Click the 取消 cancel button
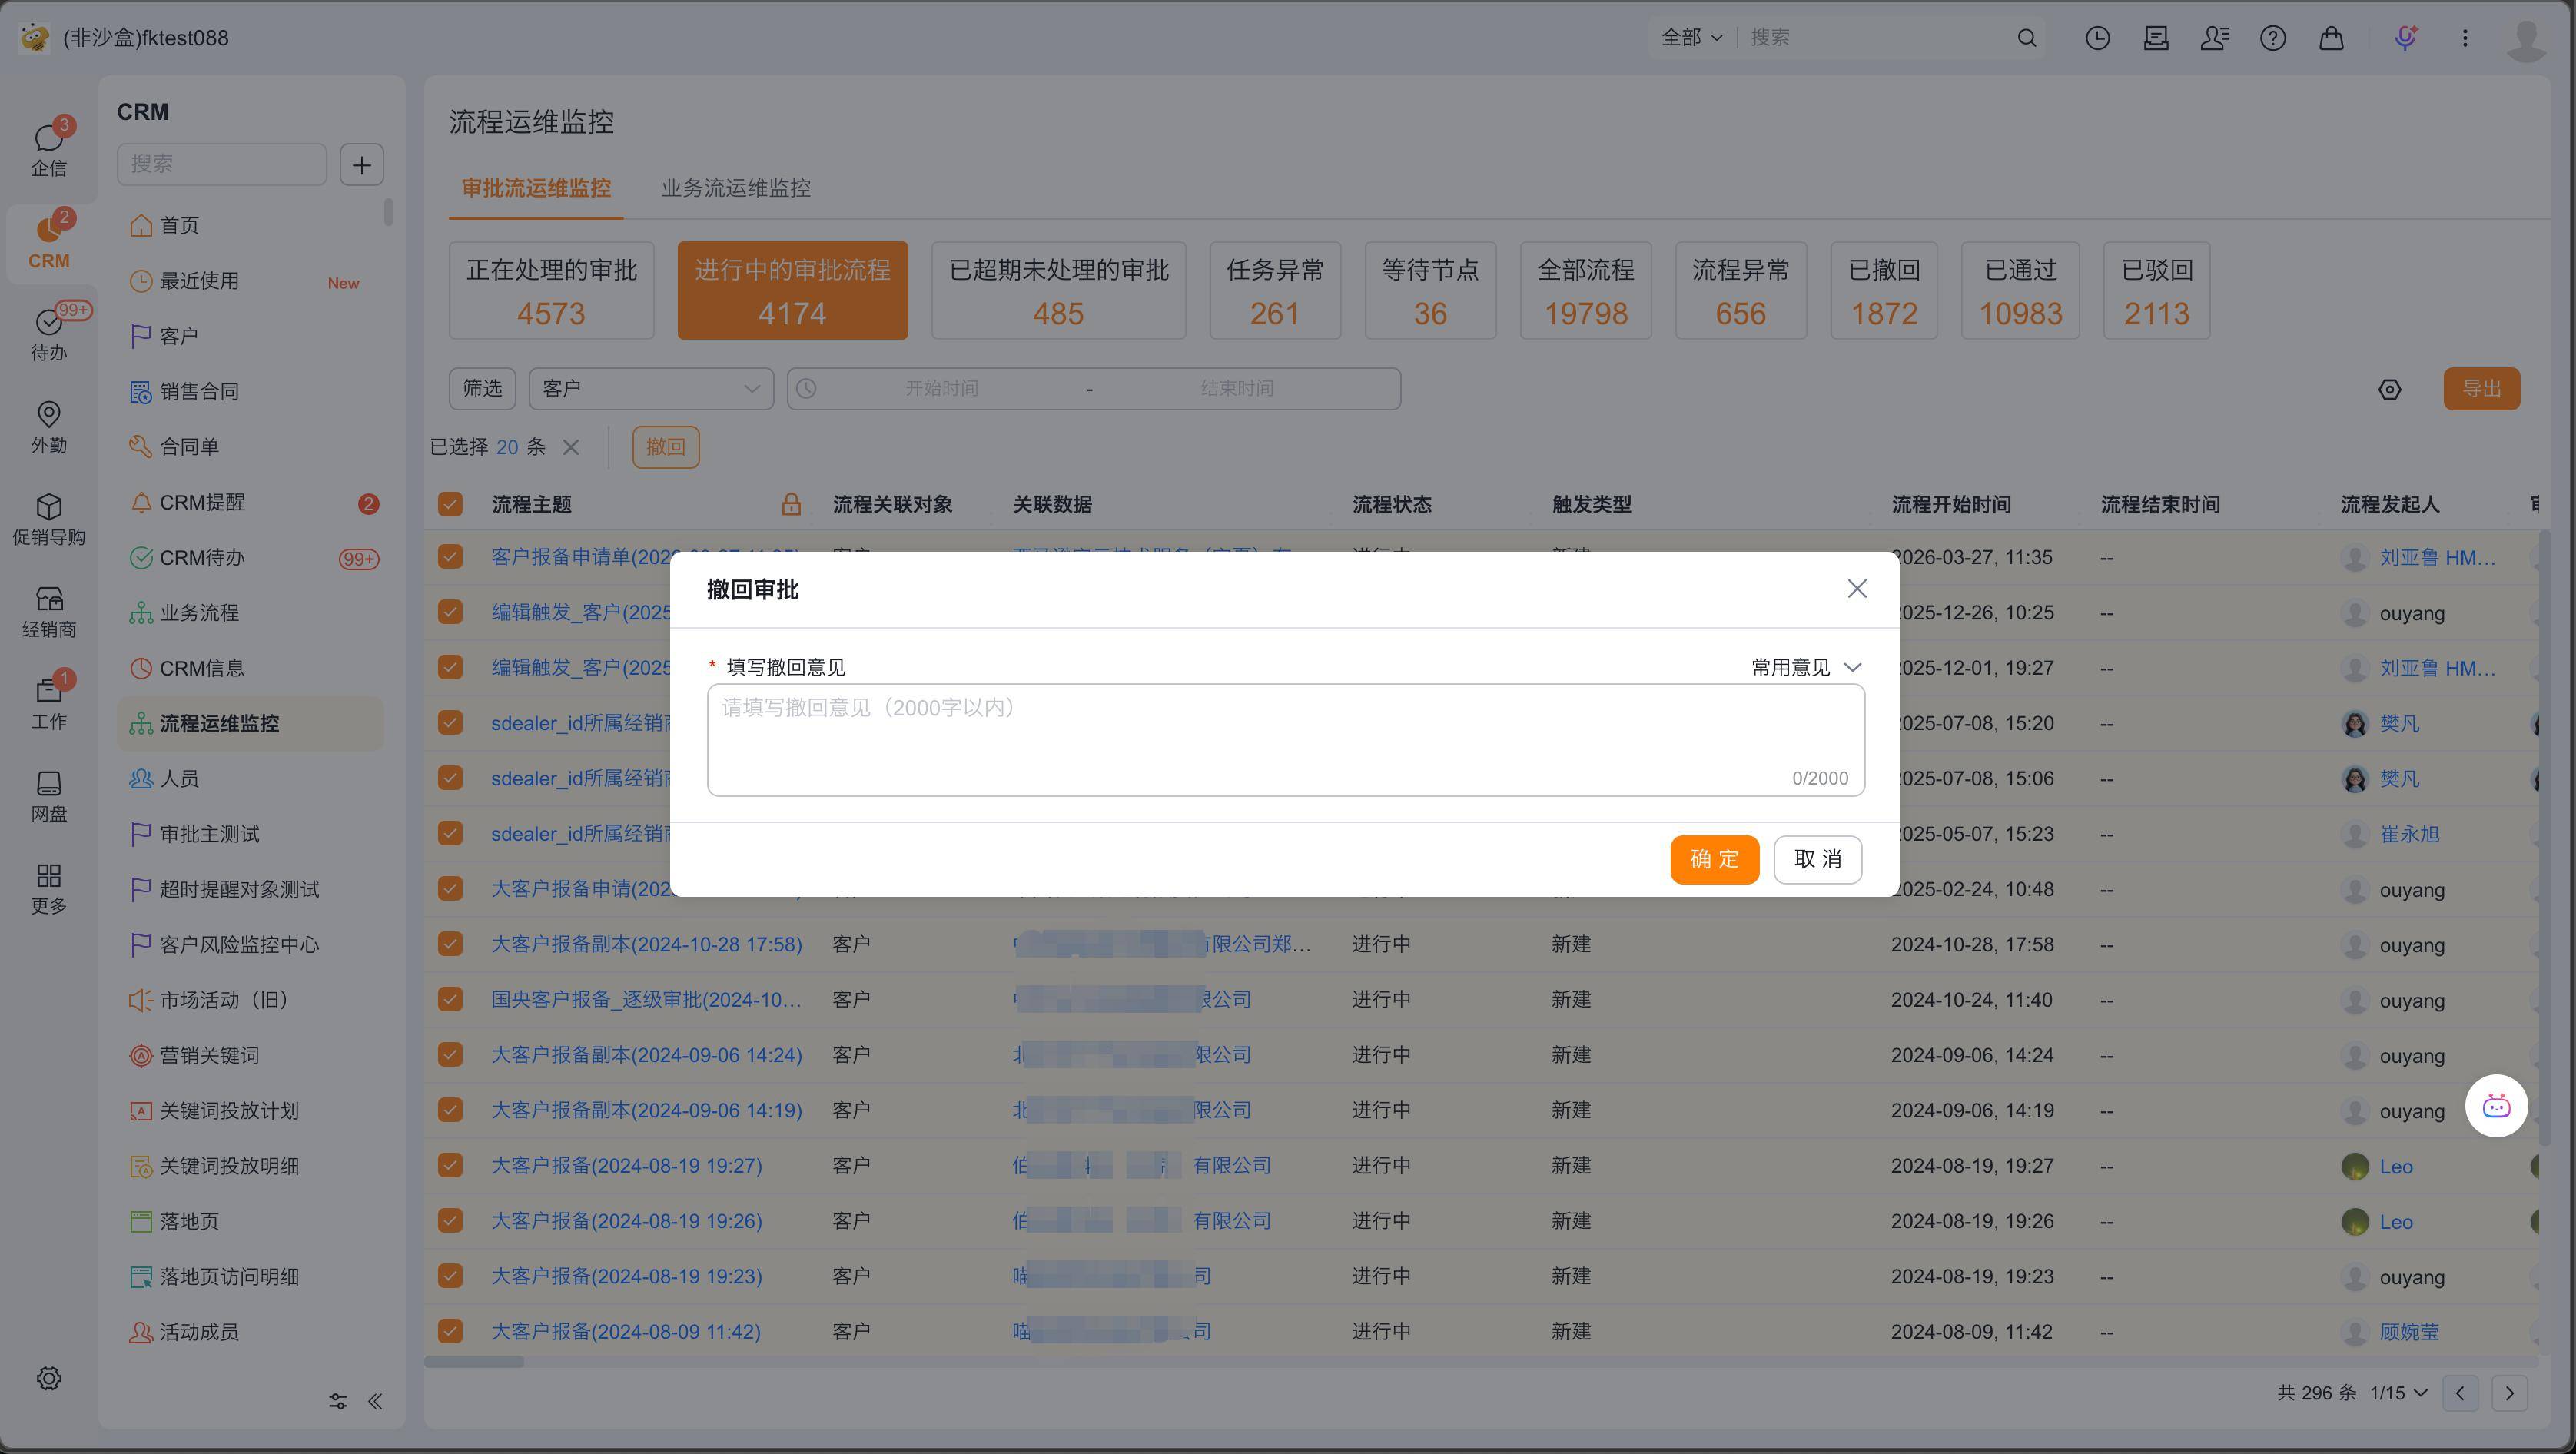This screenshot has height=1454, width=2576. coord(1817,859)
